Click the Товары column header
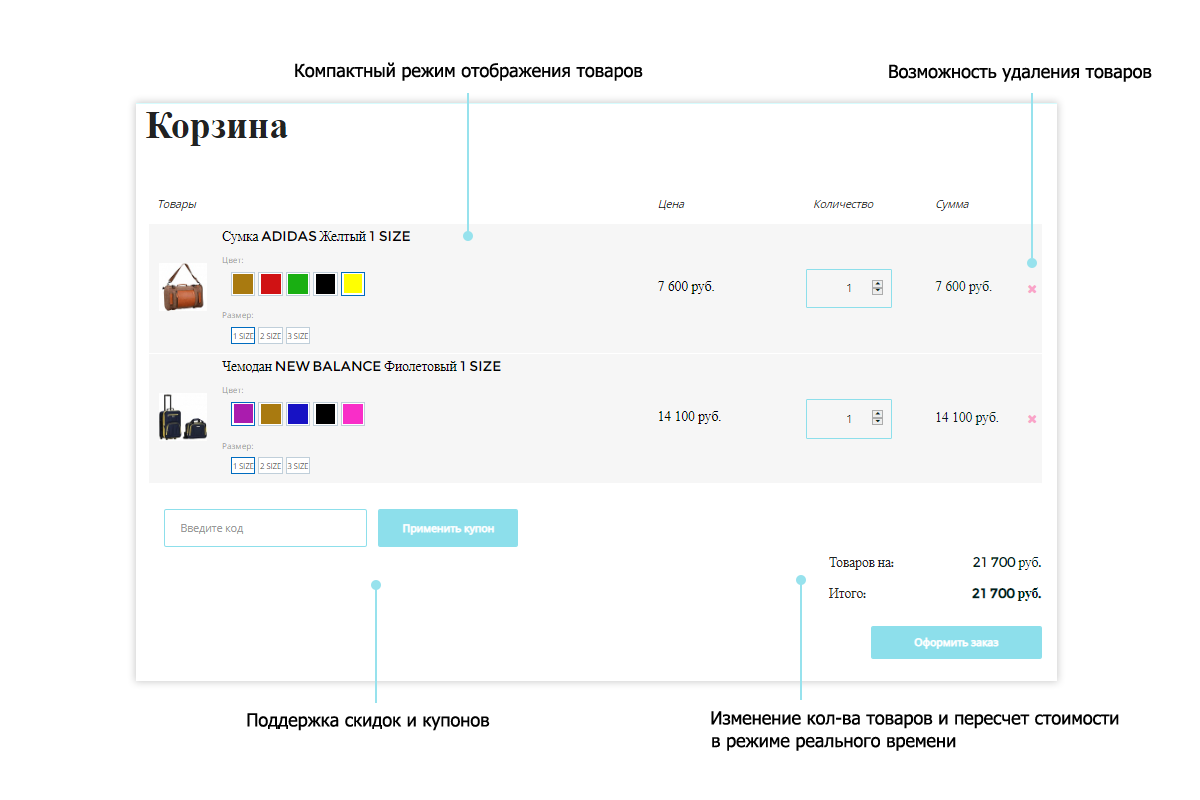The image size is (1200, 800). pos(177,204)
